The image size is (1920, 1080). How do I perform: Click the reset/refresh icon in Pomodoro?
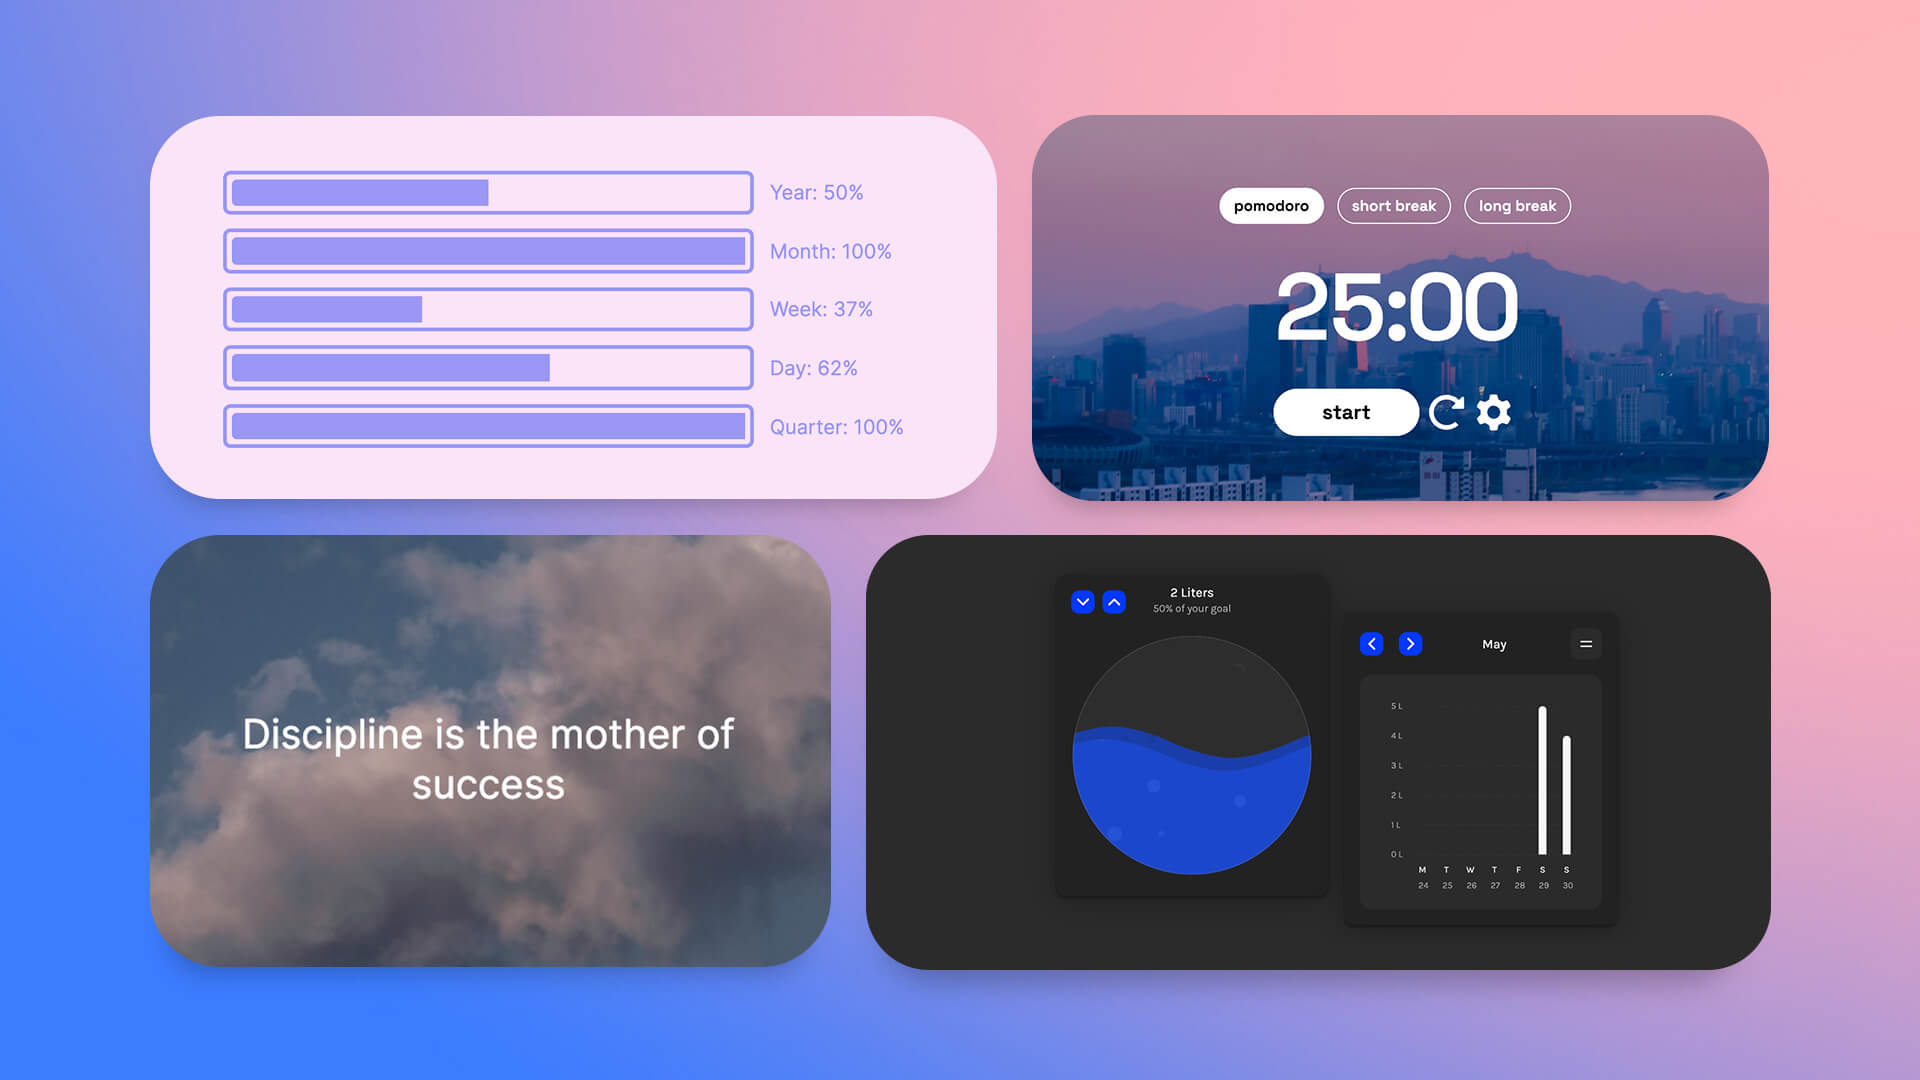coord(1447,411)
